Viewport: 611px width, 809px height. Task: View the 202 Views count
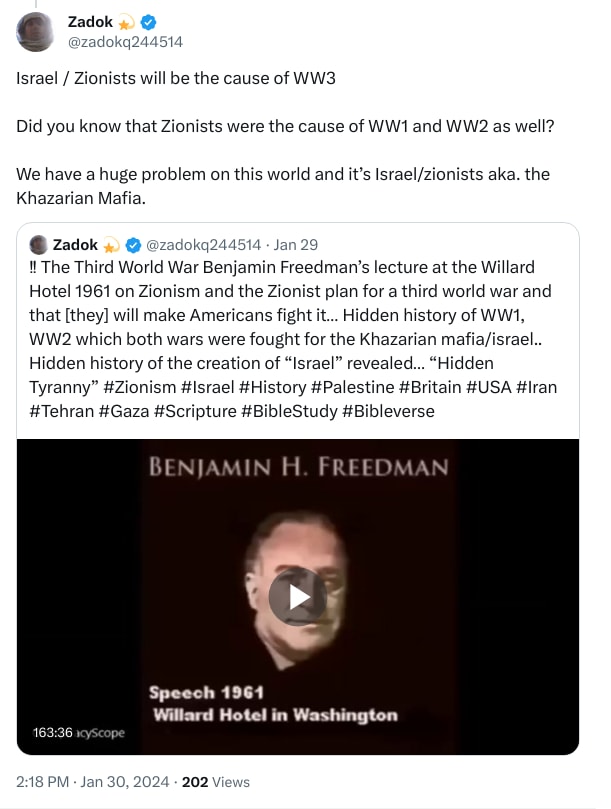click(x=216, y=782)
